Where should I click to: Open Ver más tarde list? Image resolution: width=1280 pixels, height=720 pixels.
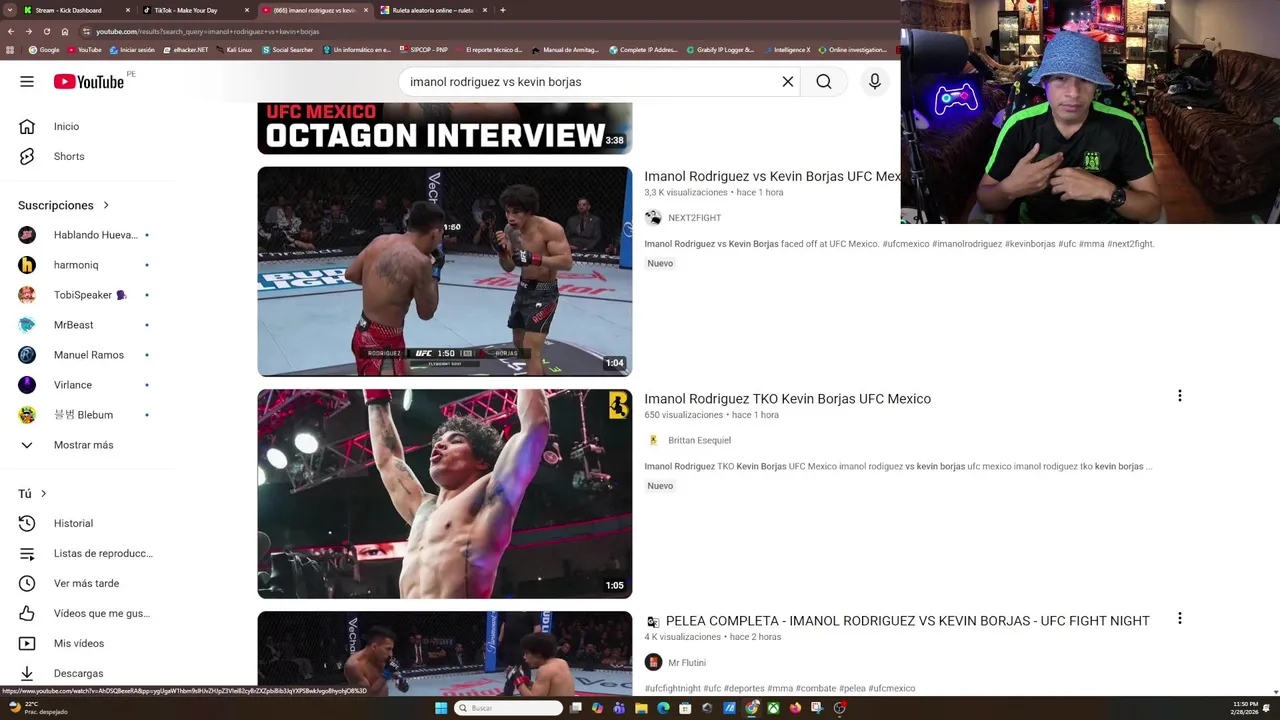[84, 583]
